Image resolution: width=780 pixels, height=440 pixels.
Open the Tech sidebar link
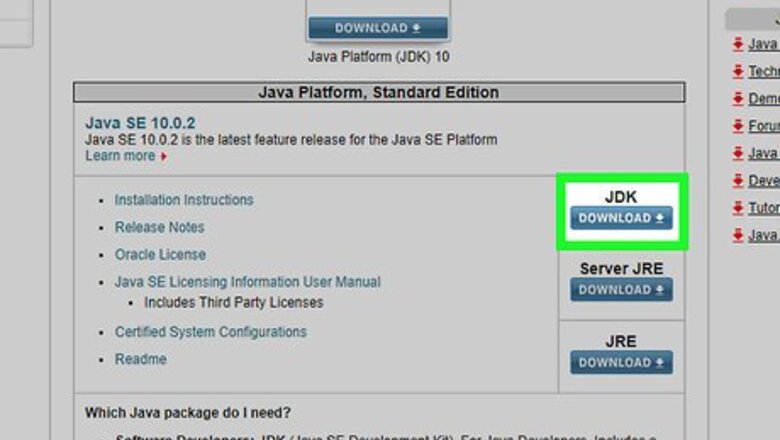point(764,72)
